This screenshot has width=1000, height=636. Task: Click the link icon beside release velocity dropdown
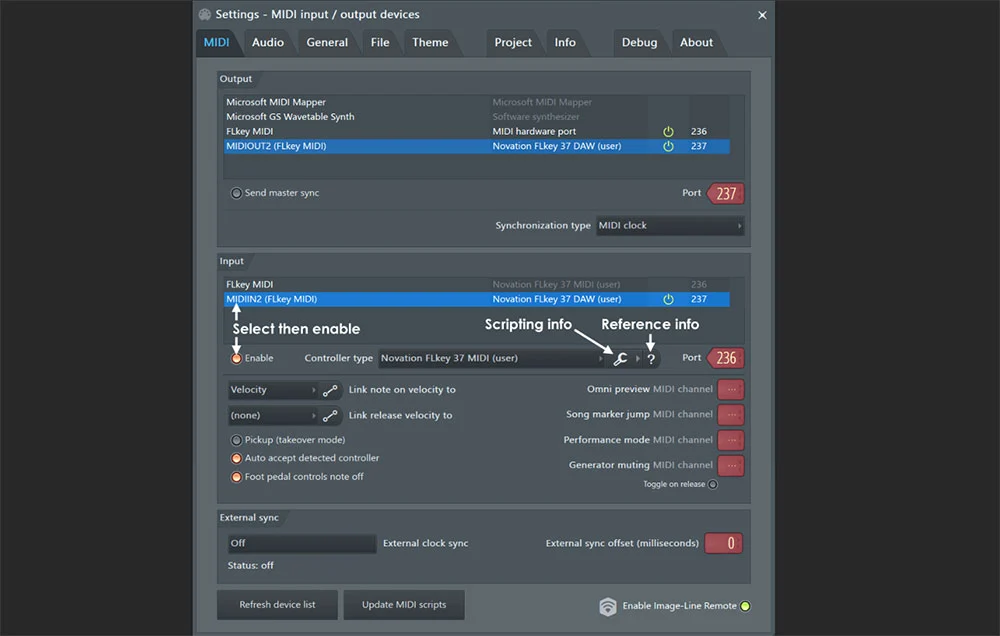pyautogui.click(x=331, y=415)
